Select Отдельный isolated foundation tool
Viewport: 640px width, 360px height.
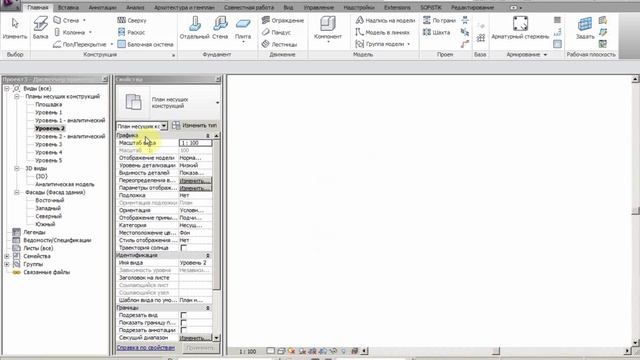tap(195, 28)
